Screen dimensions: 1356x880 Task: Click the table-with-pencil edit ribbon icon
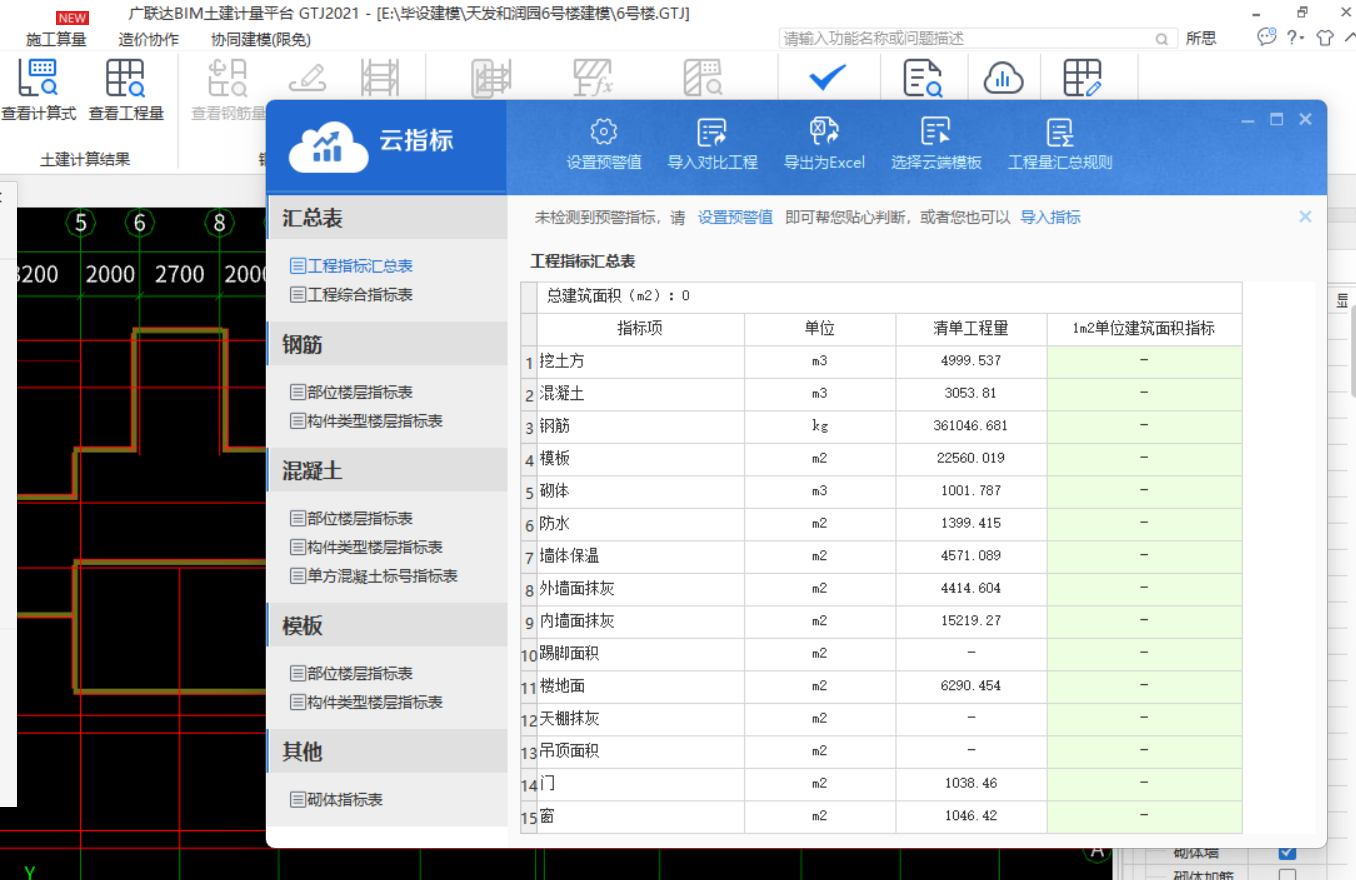[1083, 78]
